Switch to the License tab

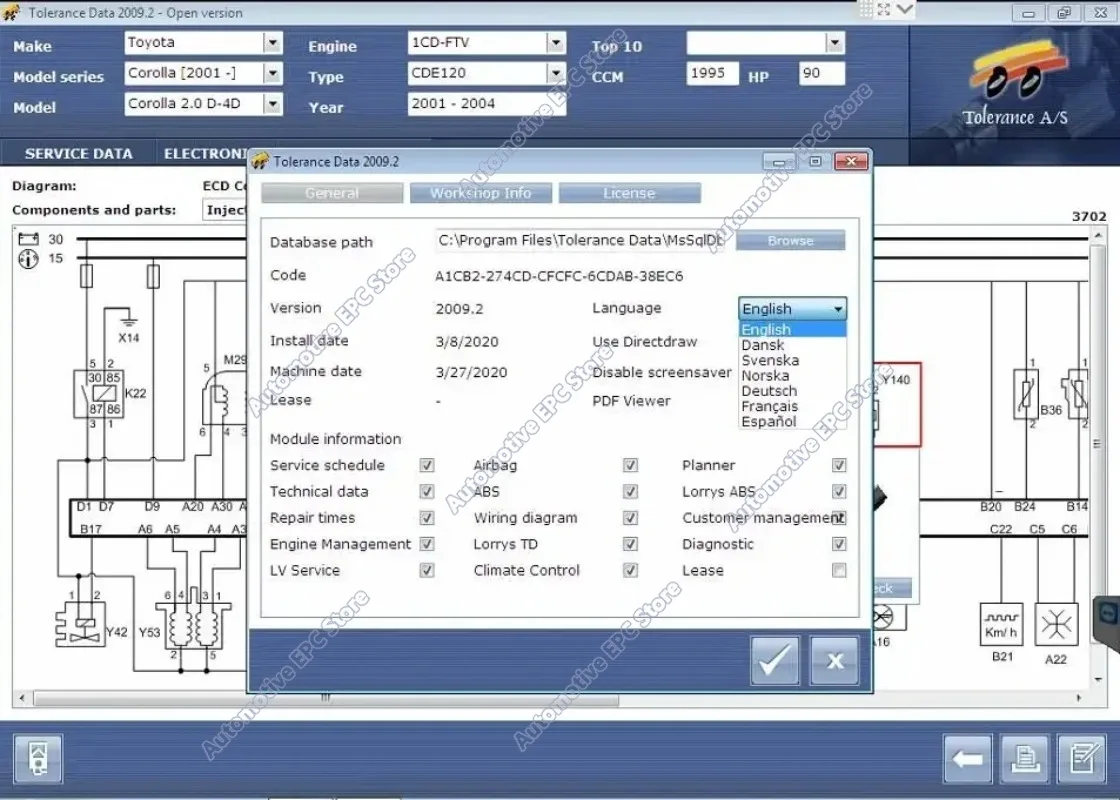click(x=629, y=193)
